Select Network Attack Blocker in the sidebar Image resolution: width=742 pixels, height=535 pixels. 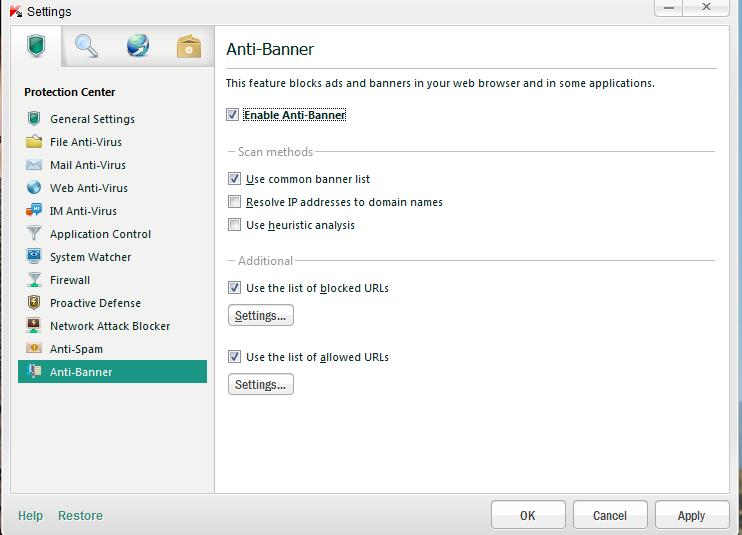tap(110, 326)
